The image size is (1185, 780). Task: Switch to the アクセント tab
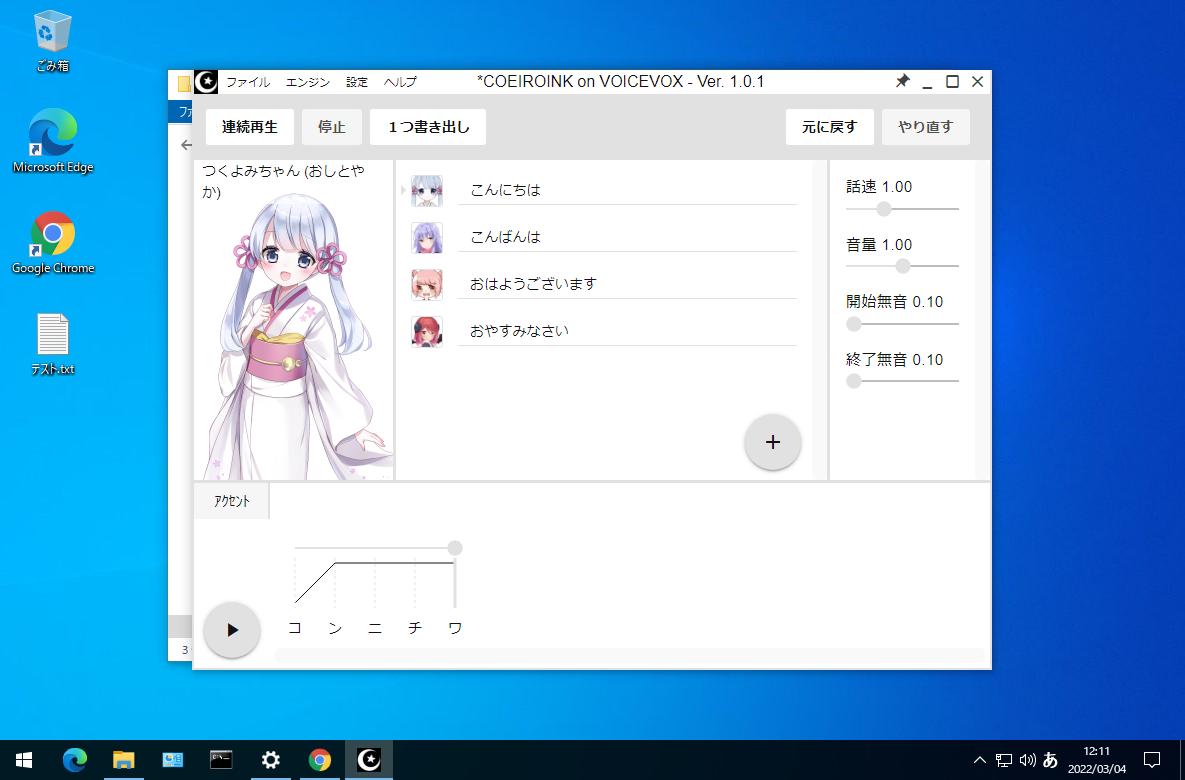pyautogui.click(x=231, y=501)
